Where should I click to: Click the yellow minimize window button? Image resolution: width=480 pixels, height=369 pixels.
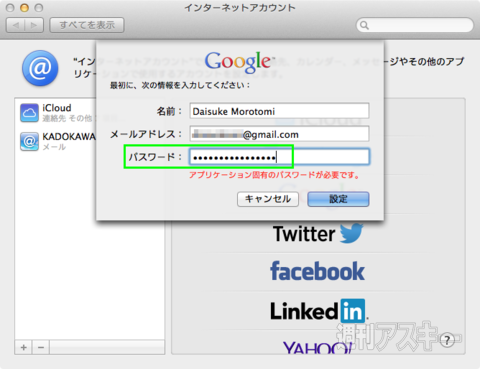pos(24,7)
